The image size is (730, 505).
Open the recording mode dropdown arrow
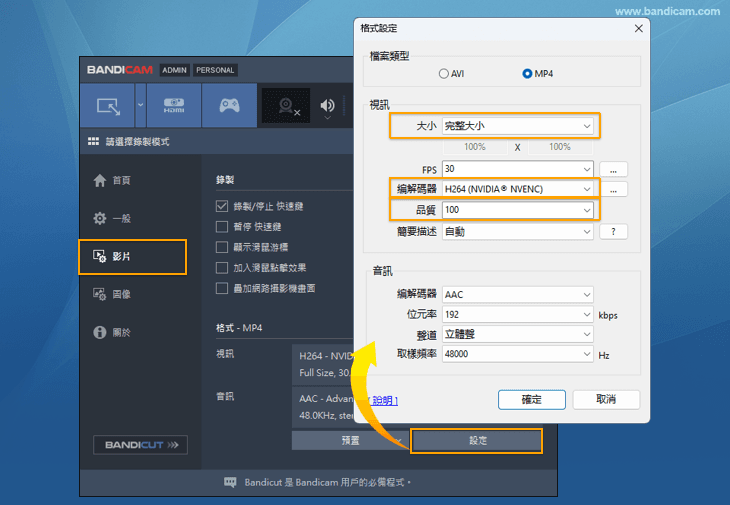point(141,106)
